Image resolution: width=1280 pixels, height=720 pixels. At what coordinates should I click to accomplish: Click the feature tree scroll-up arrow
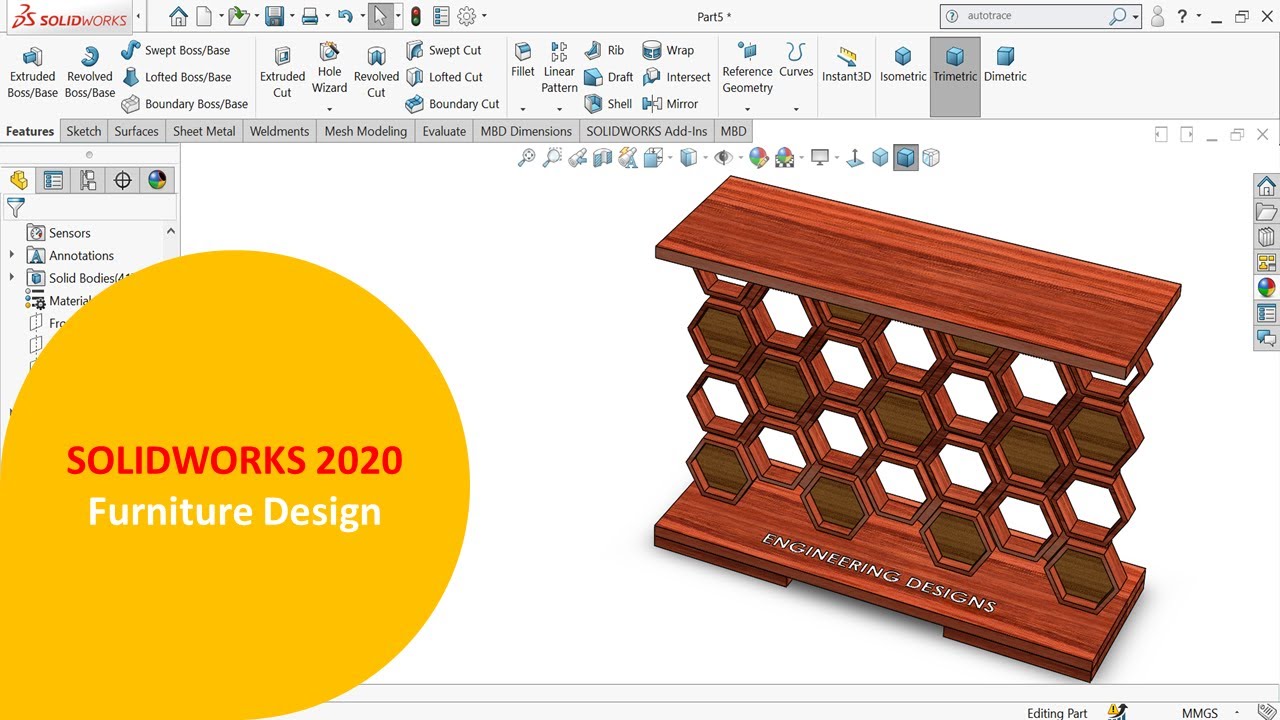[x=170, y=232]
